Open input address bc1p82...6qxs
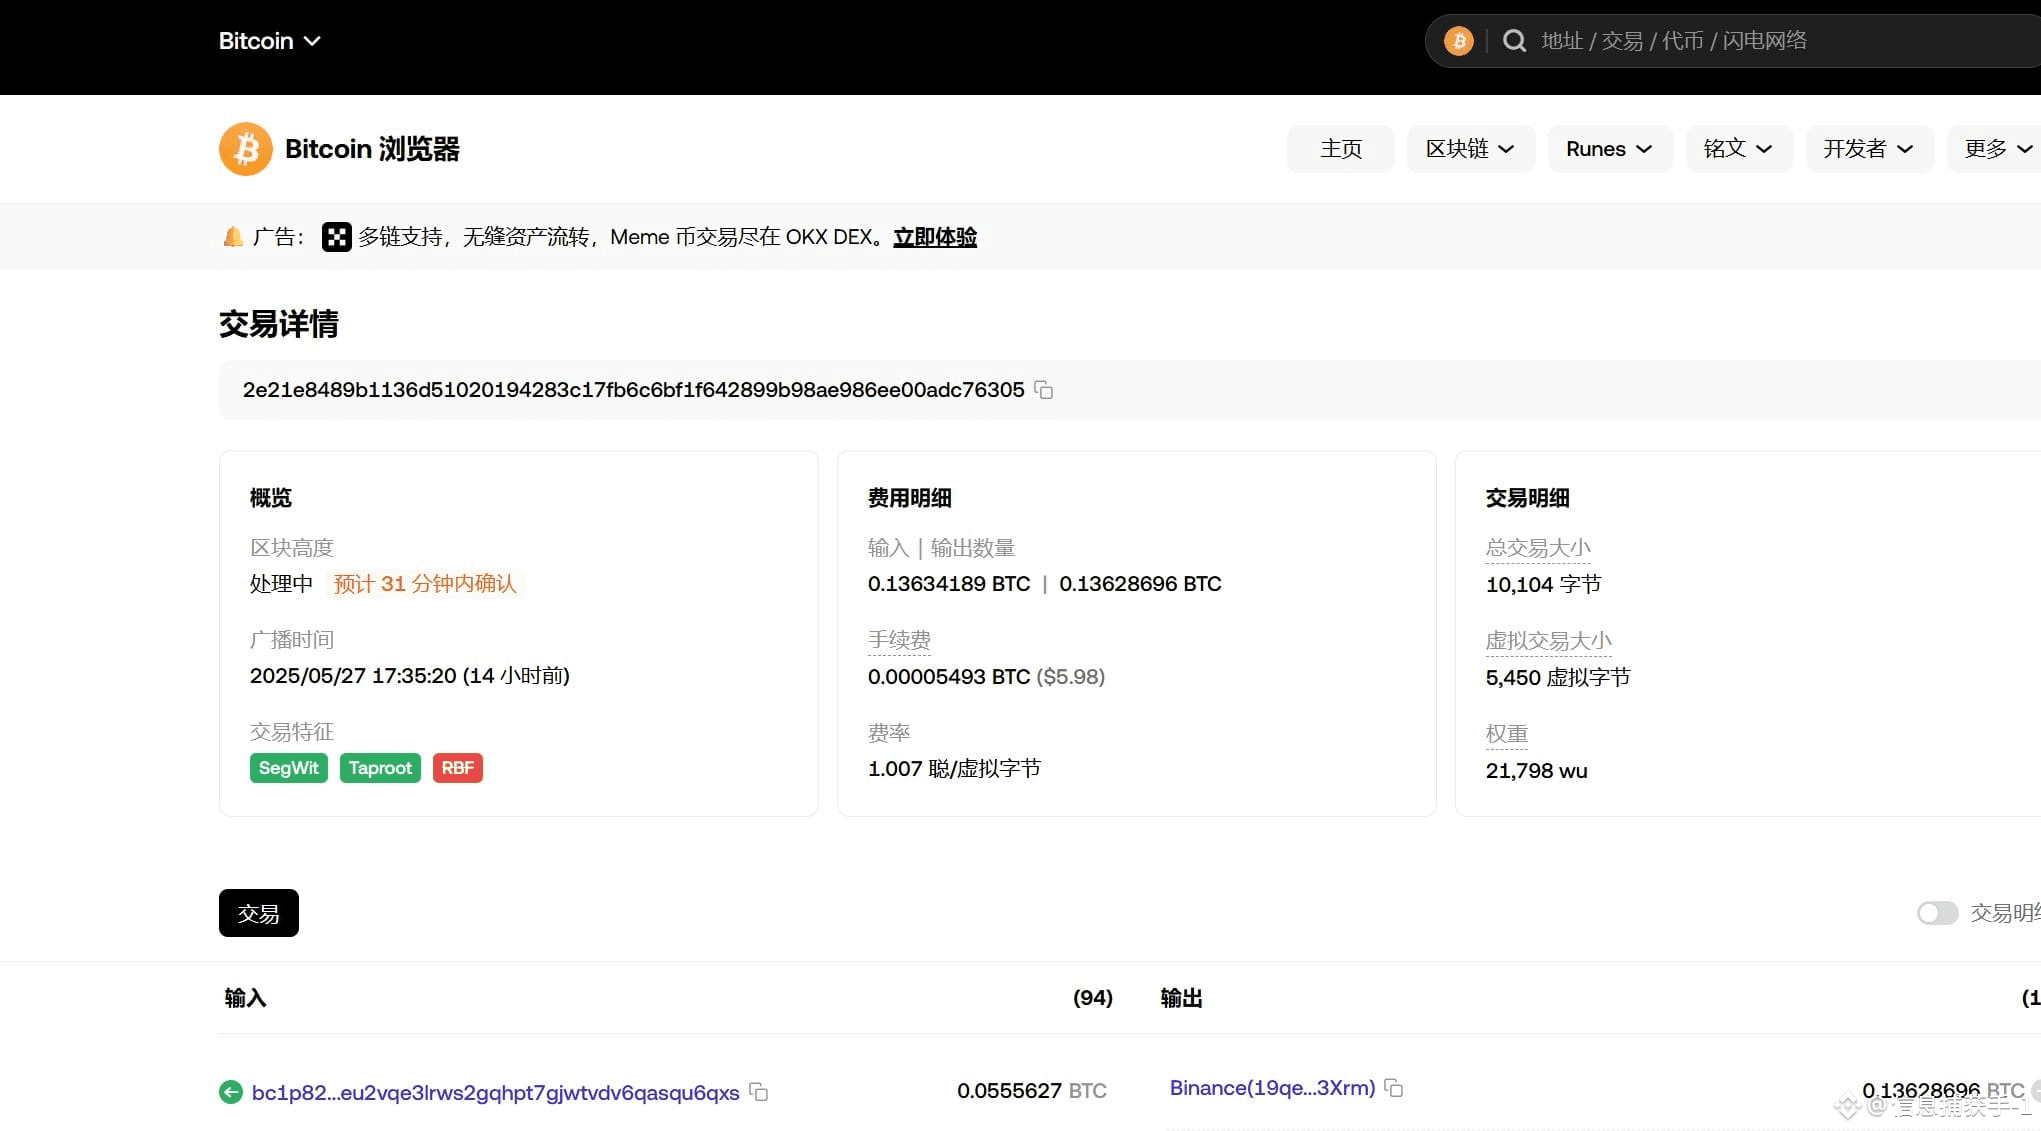This screenshot has height=1131, width=2041. (496, 1092)
